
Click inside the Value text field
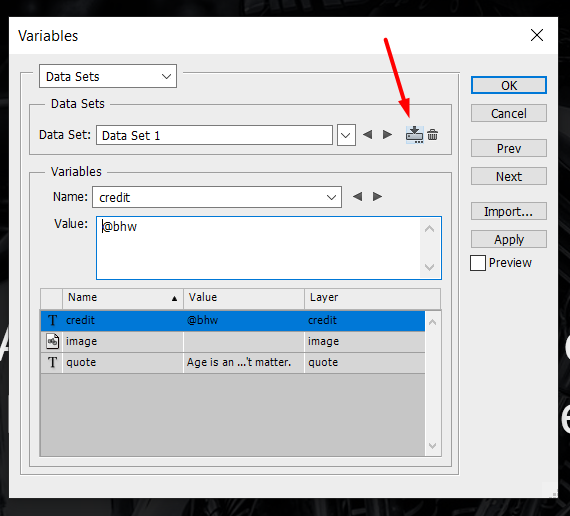click(258, 248)
